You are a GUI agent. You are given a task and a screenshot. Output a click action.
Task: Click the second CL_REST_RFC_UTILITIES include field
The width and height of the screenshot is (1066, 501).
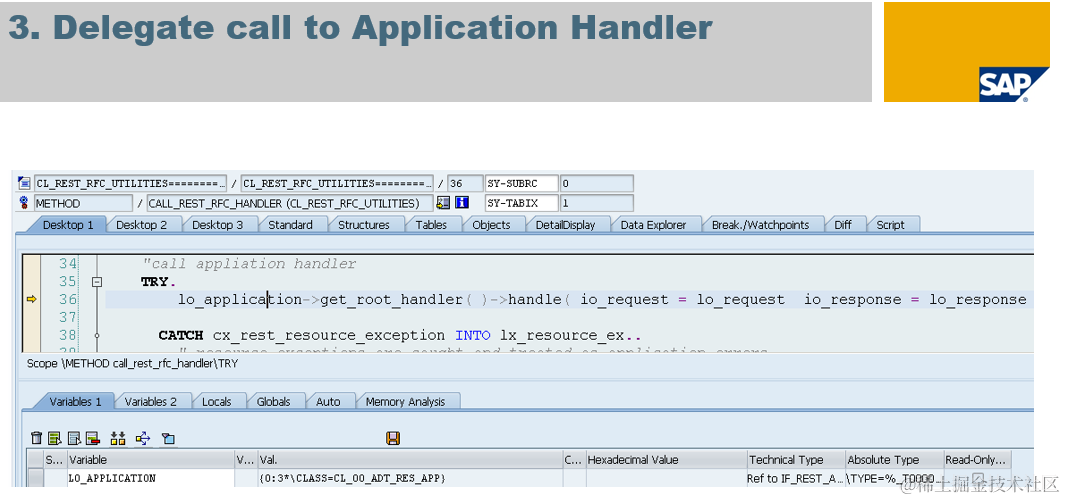[337, 184]
